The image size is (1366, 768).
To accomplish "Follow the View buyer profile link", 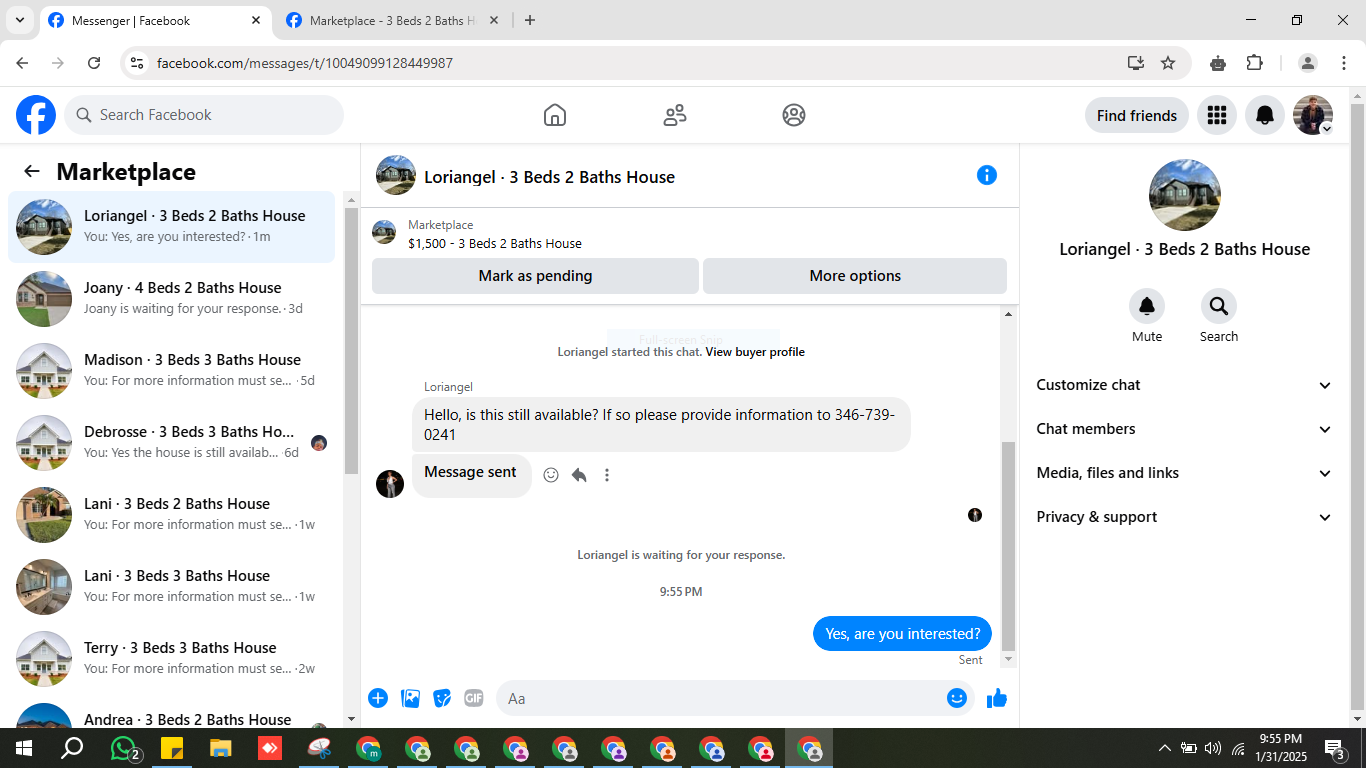I will coord(755,352).
